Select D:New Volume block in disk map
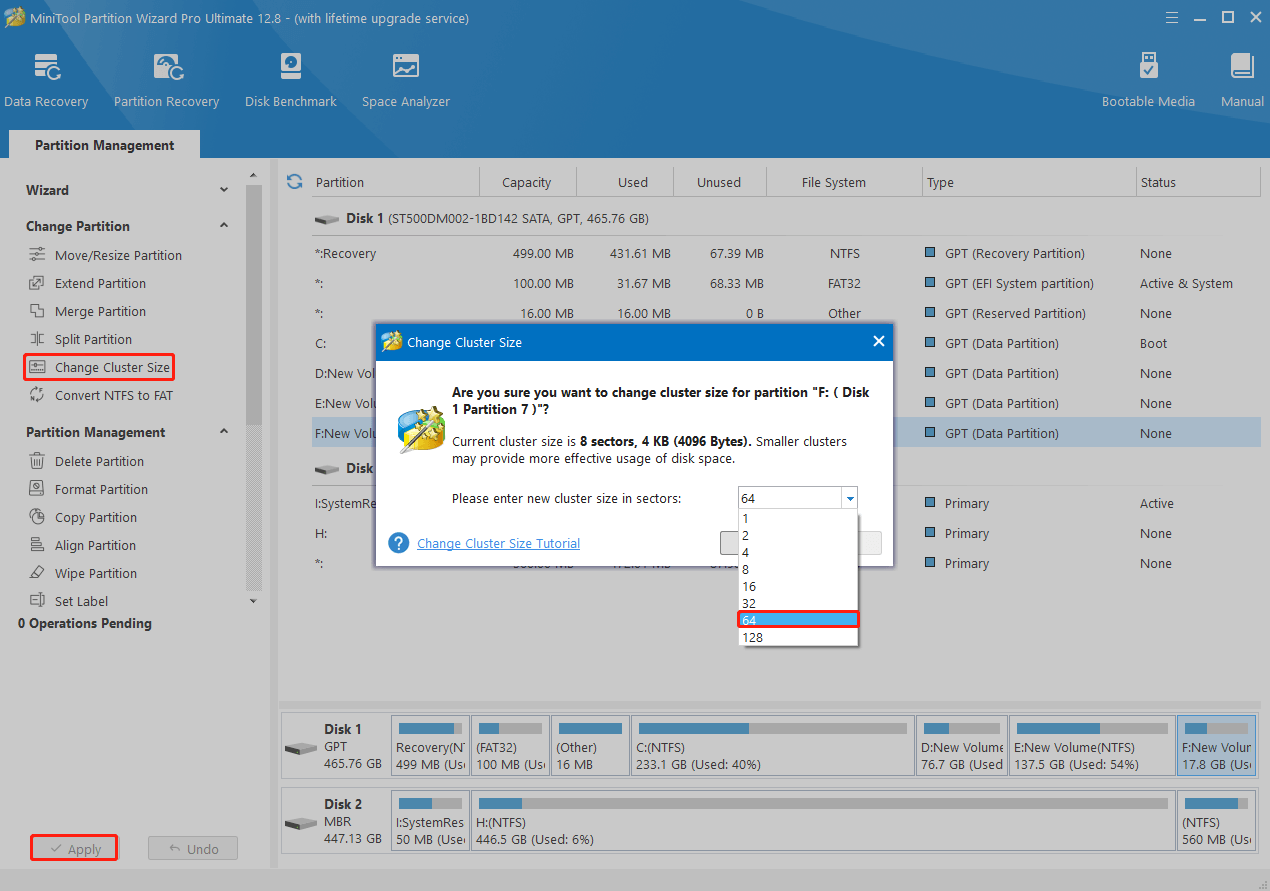 (961, 746)
